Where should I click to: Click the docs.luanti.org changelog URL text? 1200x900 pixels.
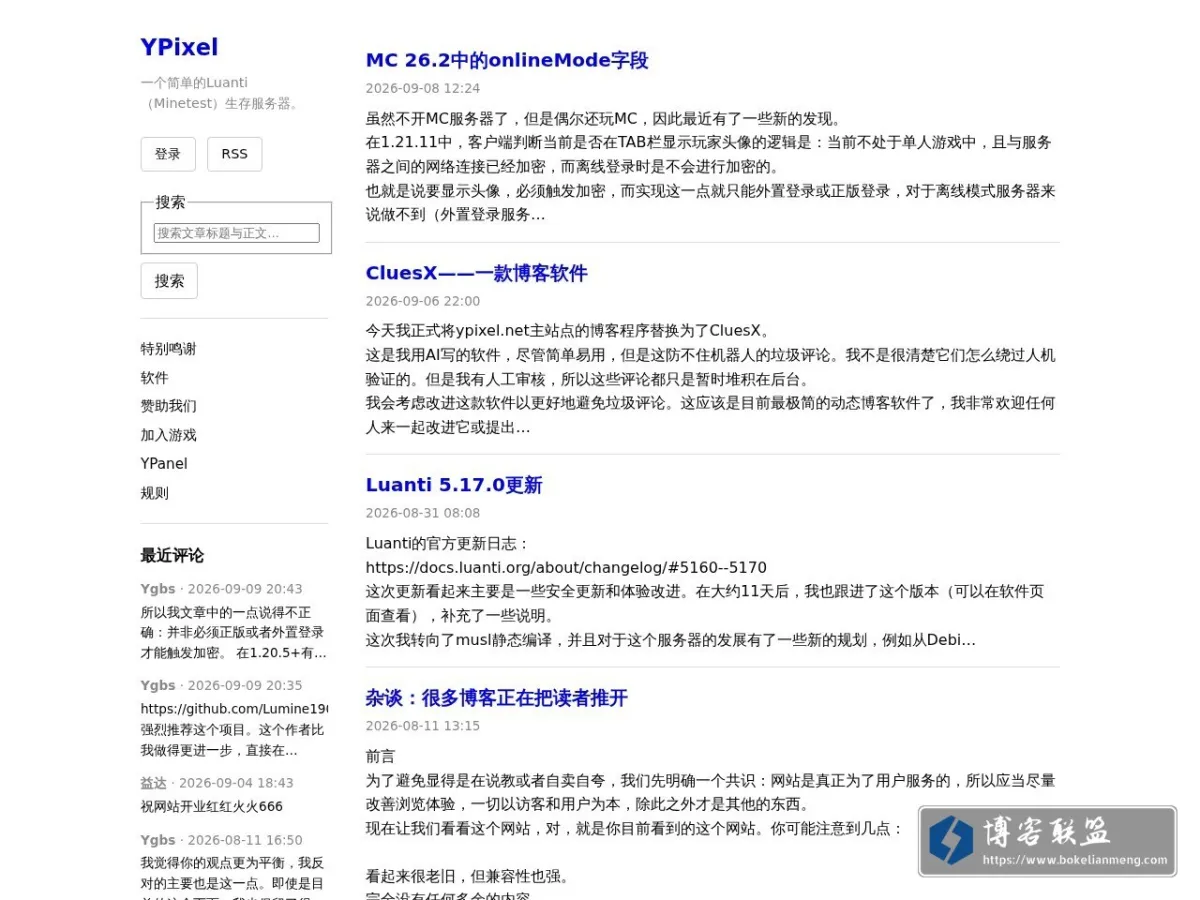pos(566,567)
